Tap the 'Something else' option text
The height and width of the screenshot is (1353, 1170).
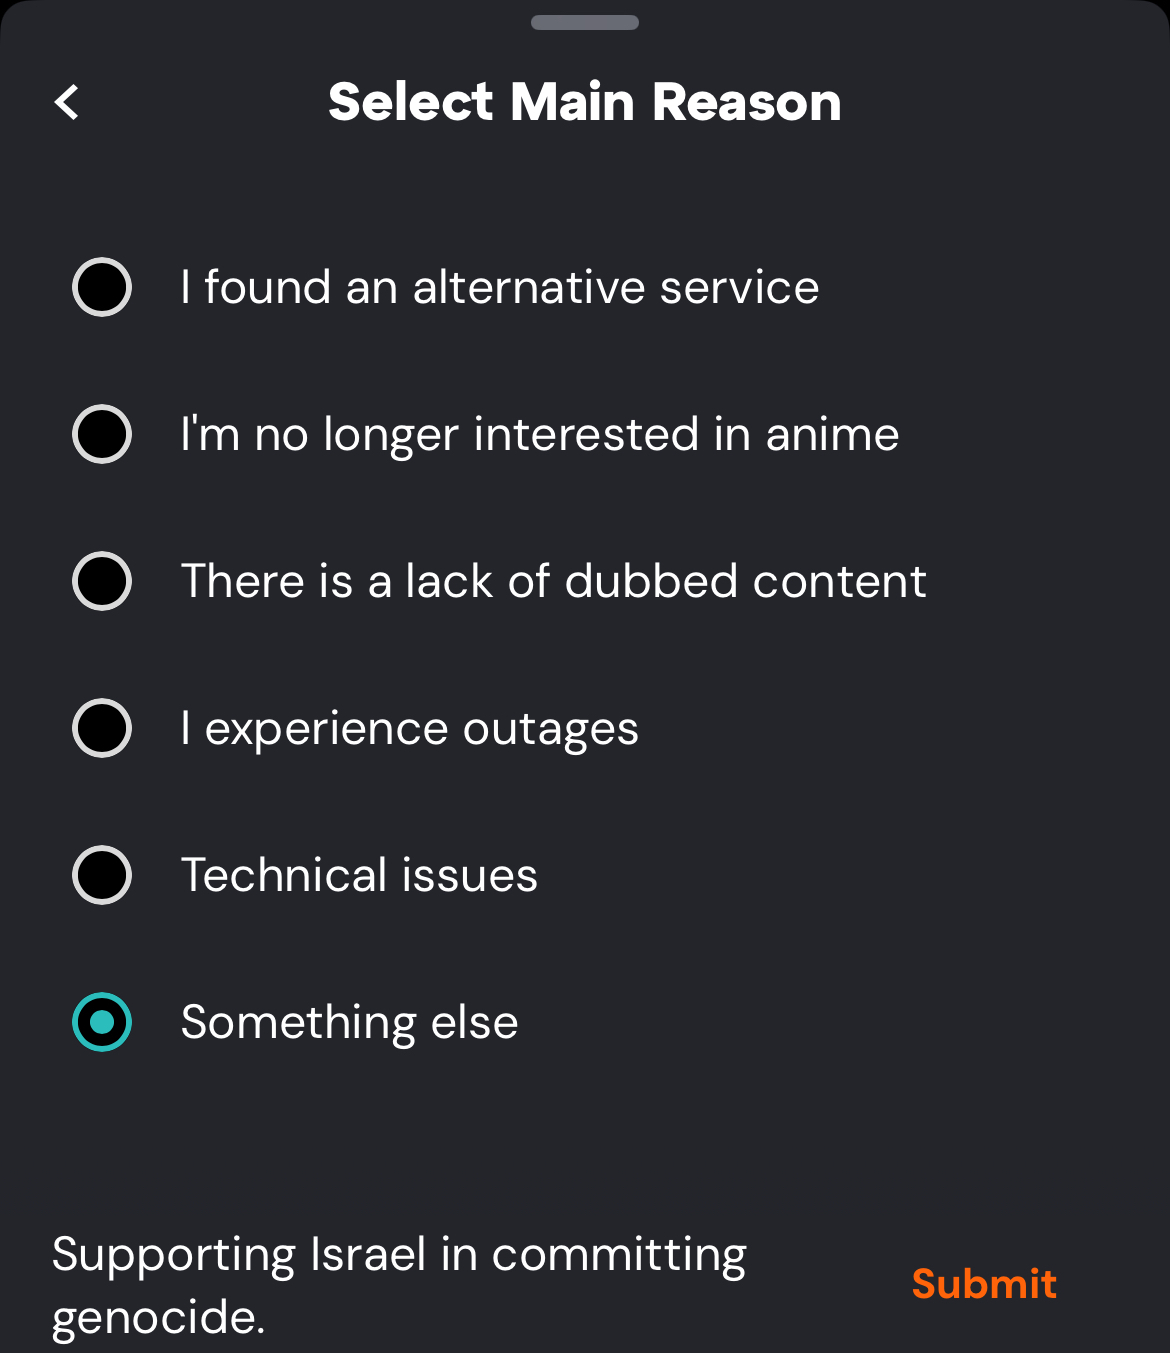pyautogui.click(x=349, y=1023)
